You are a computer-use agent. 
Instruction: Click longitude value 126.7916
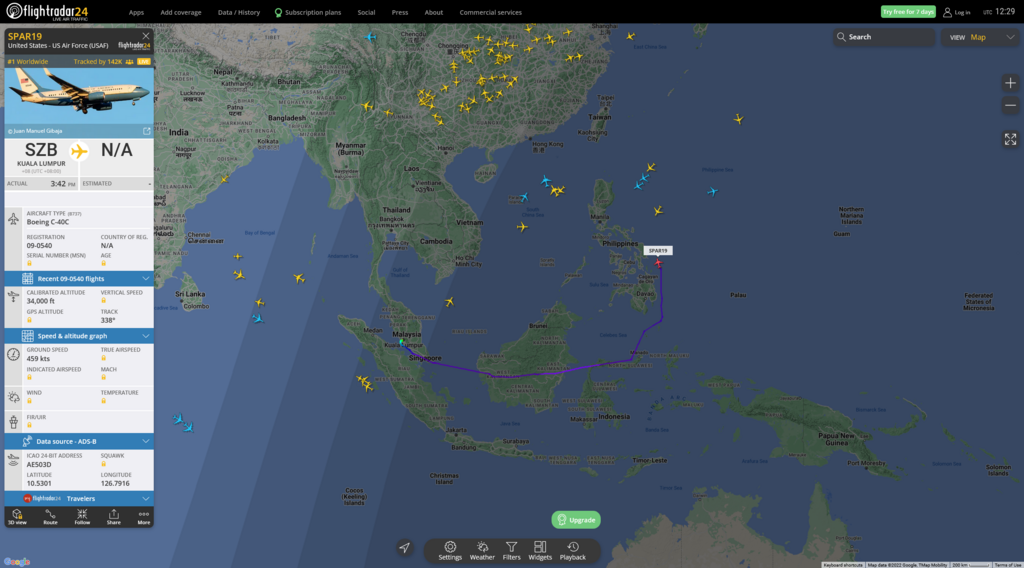[x=115, y=483]
